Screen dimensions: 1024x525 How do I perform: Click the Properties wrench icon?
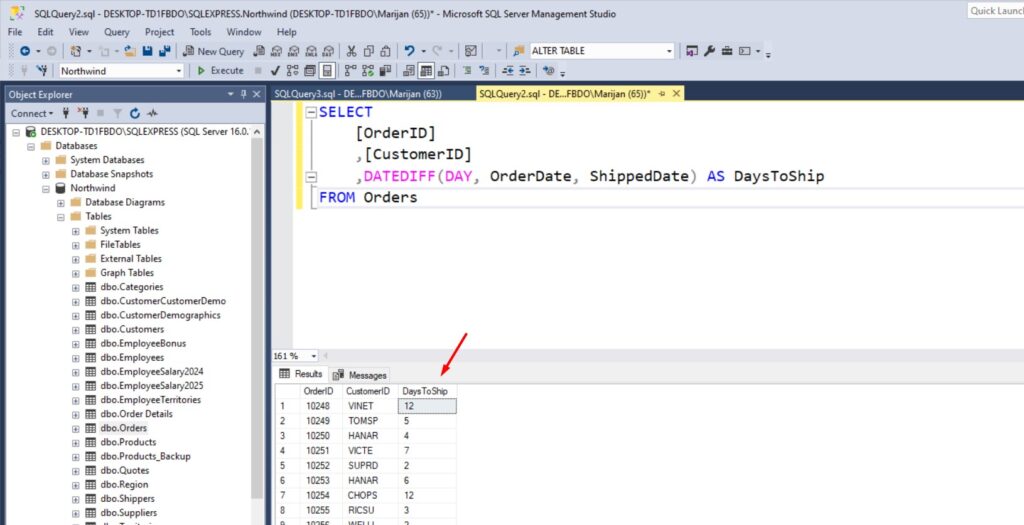coord(709,51)
